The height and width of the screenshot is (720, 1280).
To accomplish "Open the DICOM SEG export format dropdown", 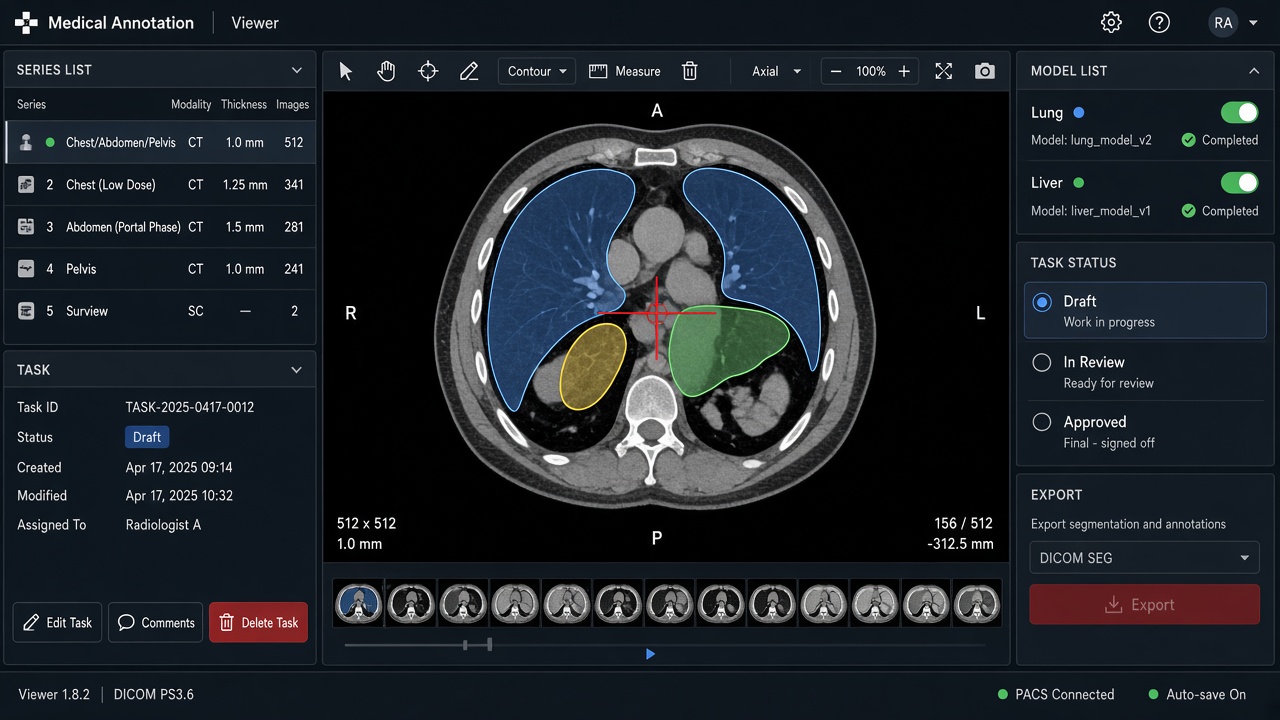I will pos(1144,558).
